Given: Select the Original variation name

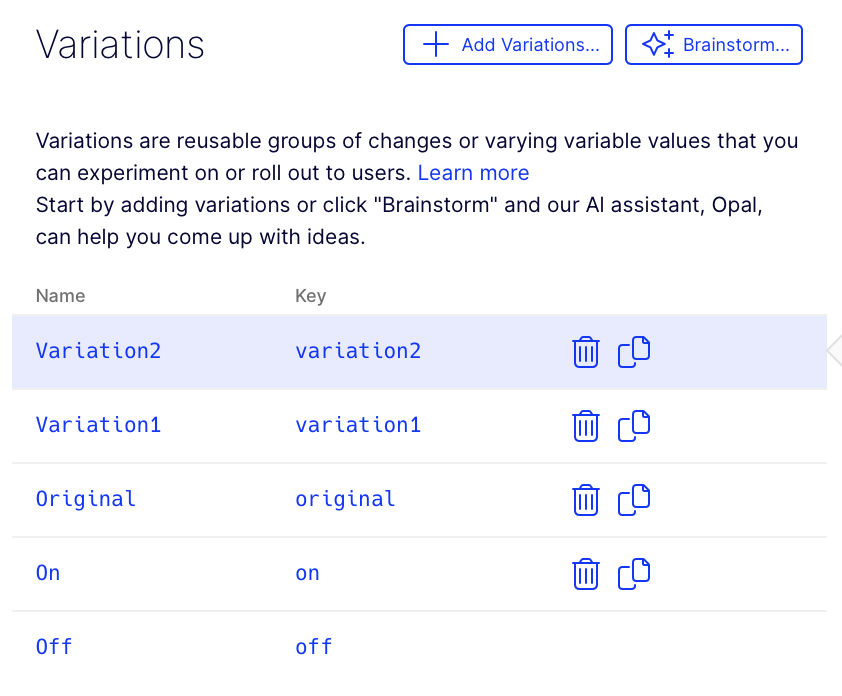Looking at the screenshot, I should 85,499.
